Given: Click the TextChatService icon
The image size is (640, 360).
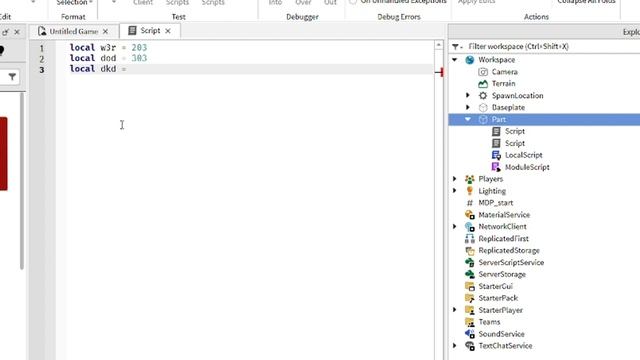Looking at the screenshot, I should pyautogui.click(x=470, y=346).
